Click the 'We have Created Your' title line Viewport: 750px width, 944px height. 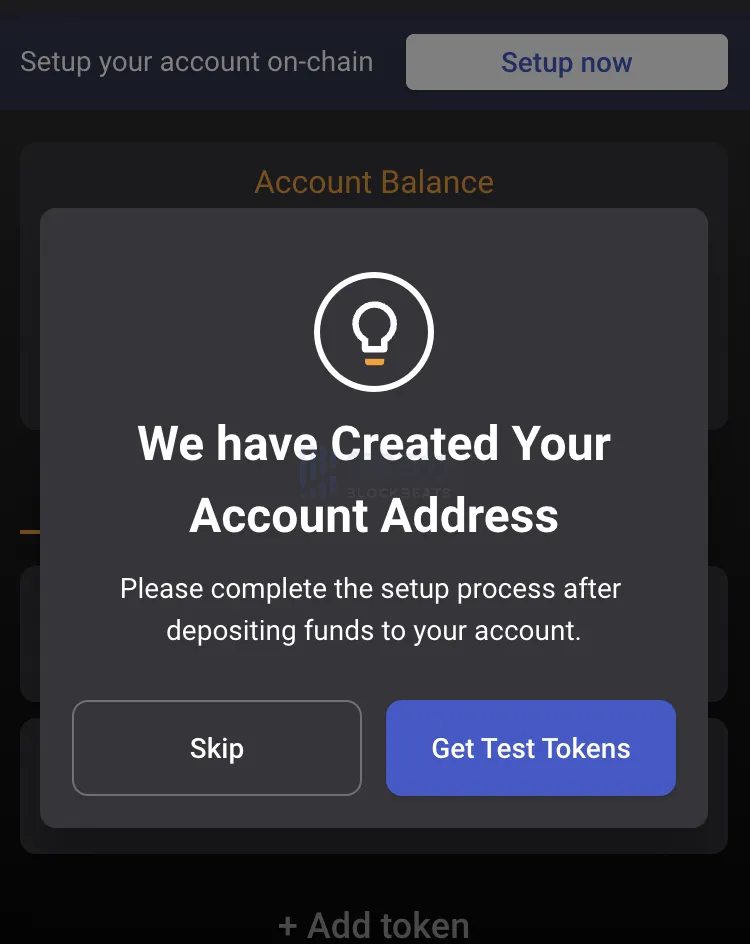click(374, 443)
